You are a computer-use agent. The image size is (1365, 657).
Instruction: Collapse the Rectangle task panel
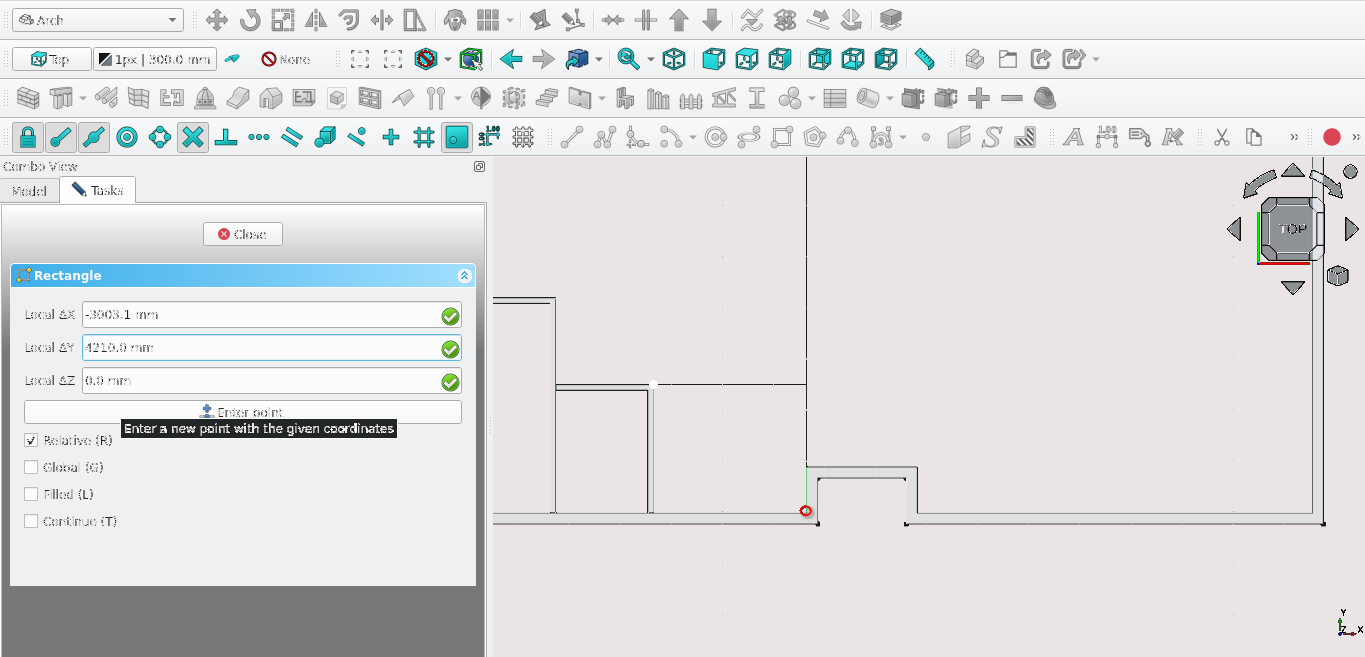click(464, 276)
